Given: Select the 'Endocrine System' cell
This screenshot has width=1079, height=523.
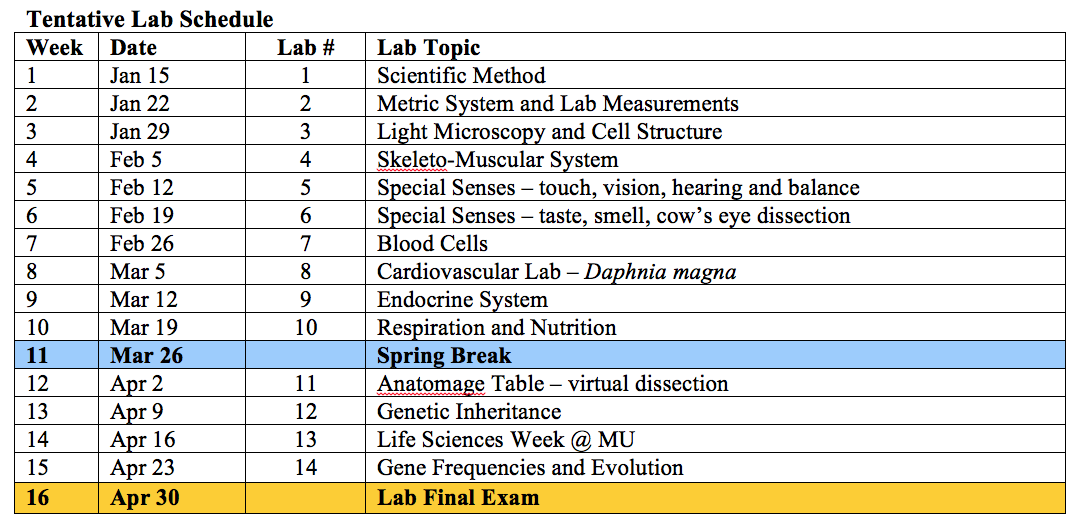Looking at the screenshot, I should (x=716, y=299).
